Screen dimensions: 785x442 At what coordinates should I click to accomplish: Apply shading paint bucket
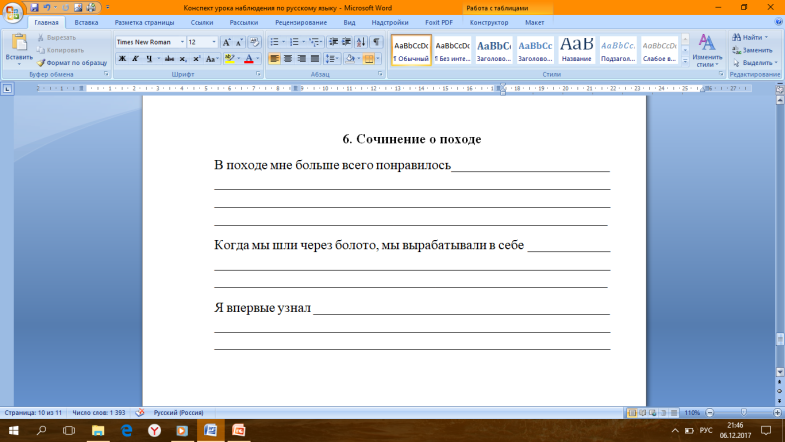[x=350, y=59]
